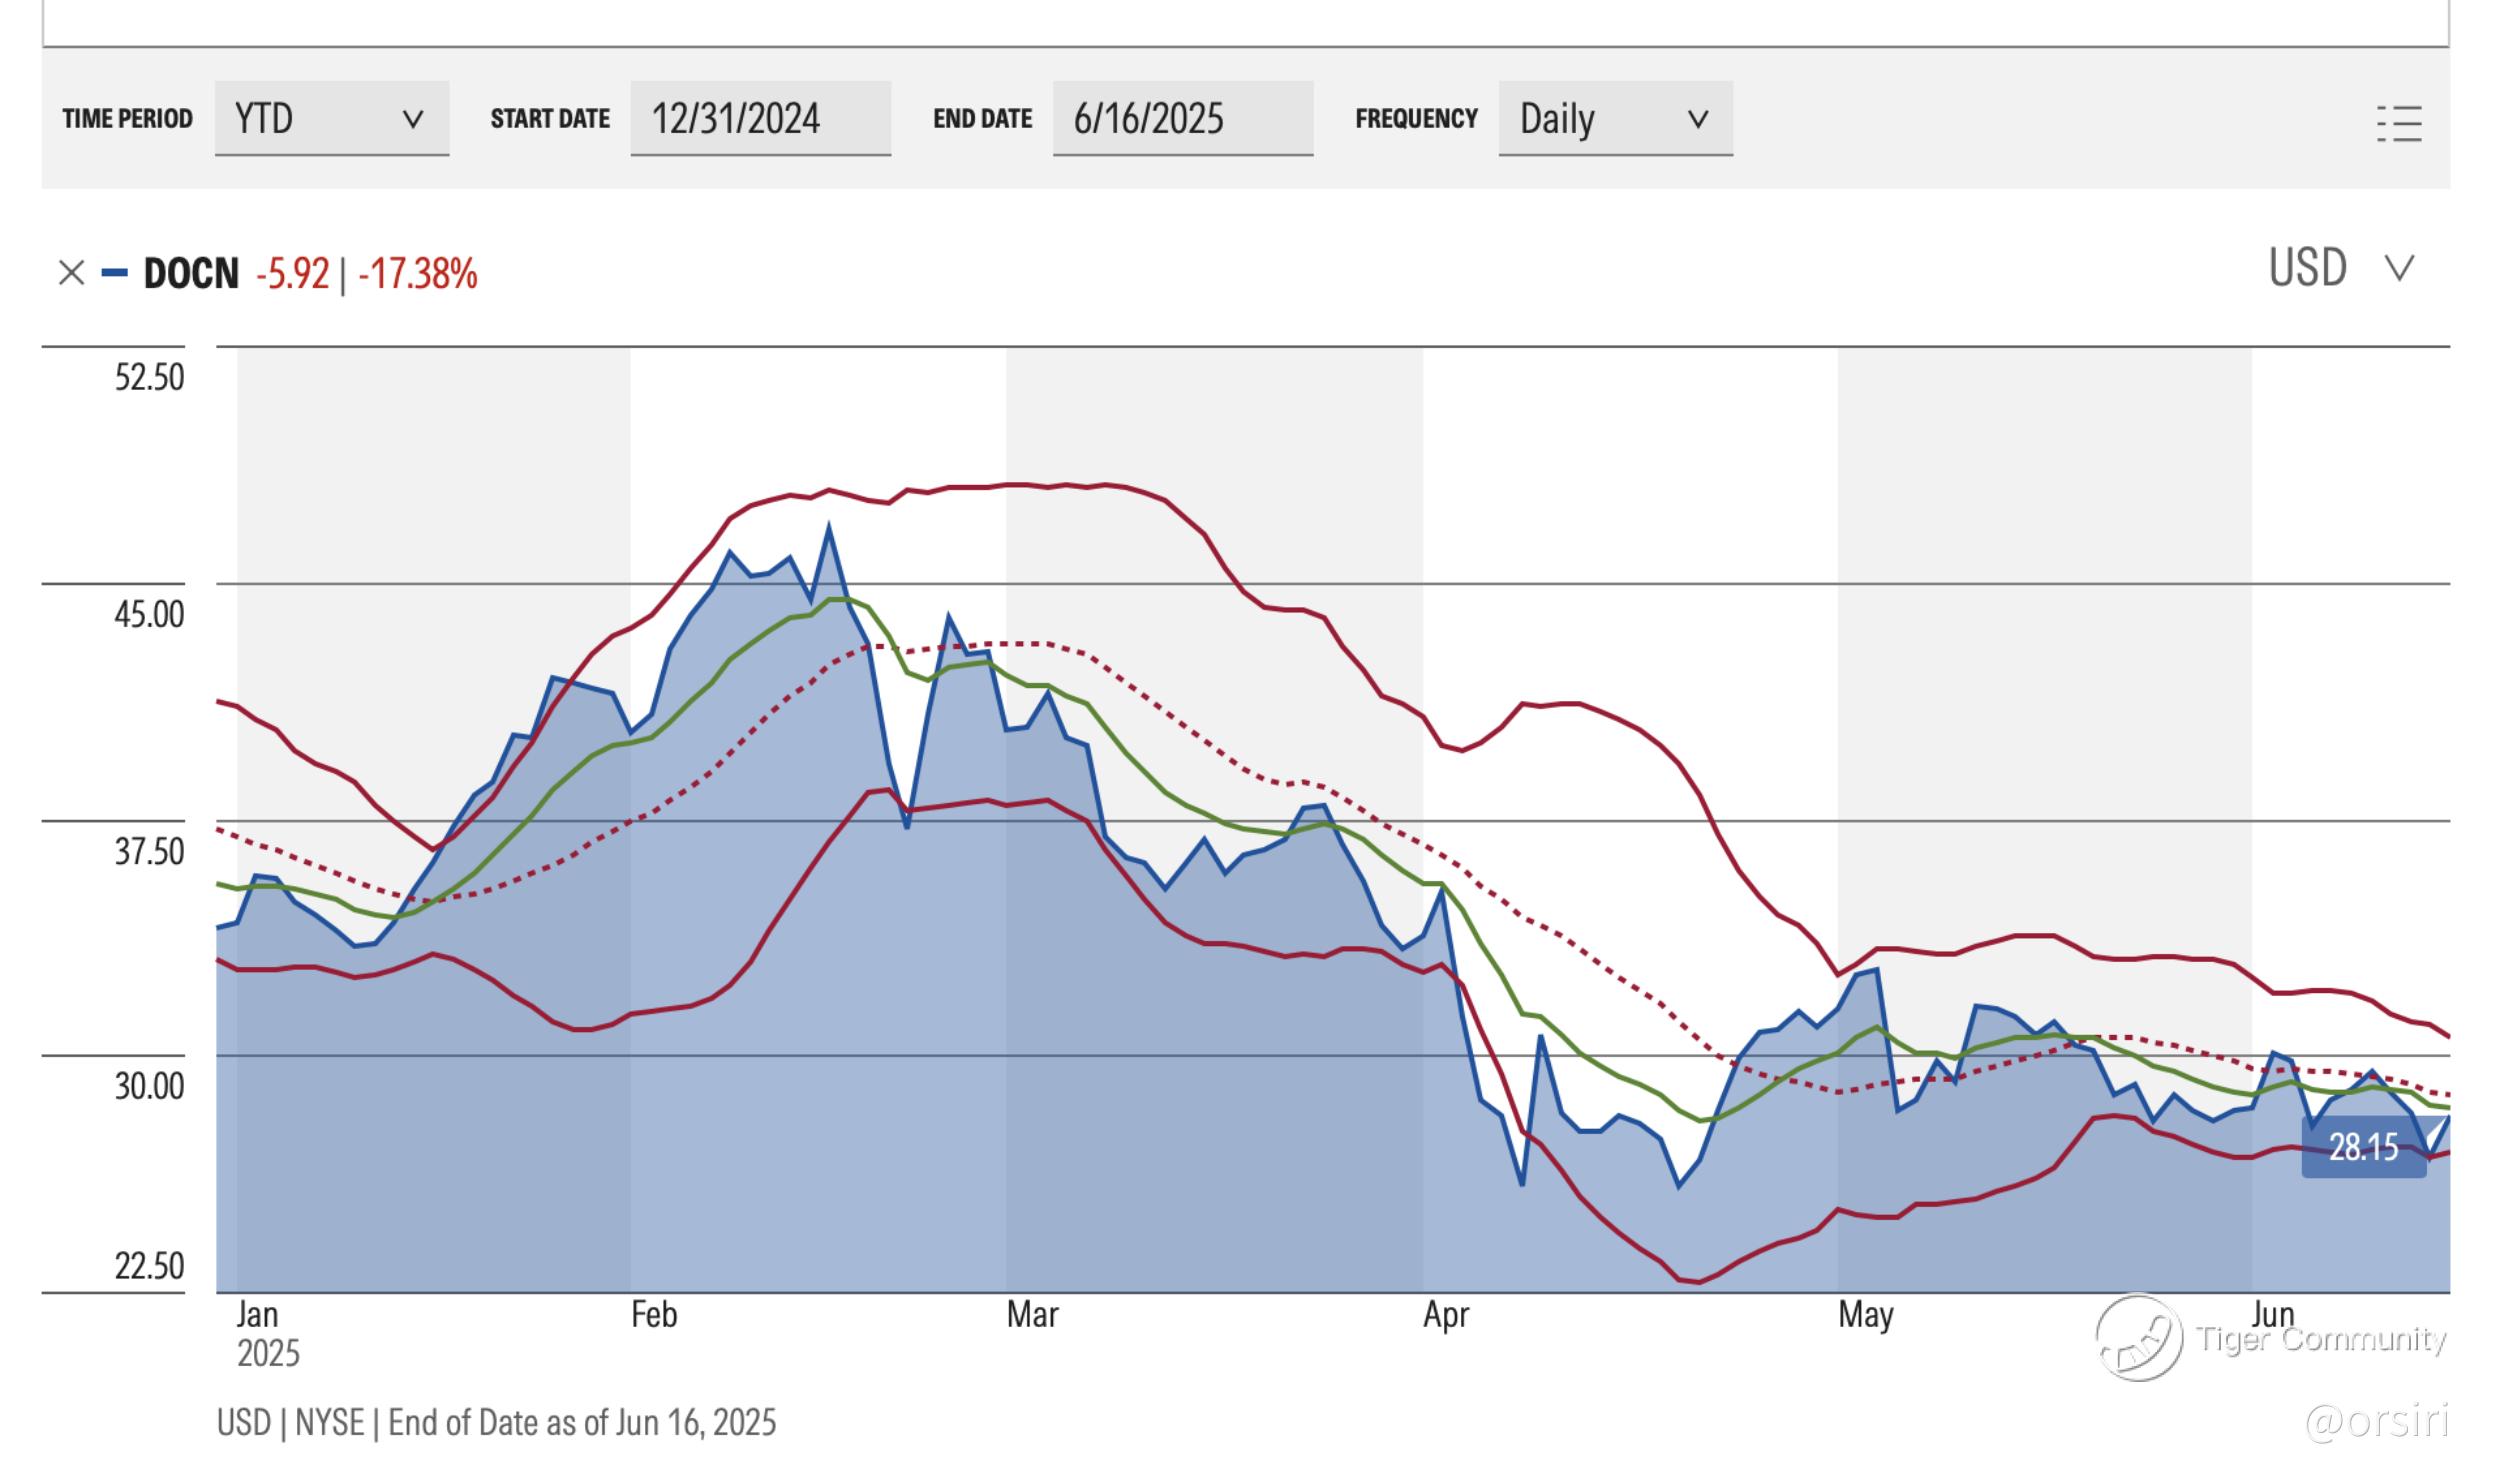Click the End Date 6/16/2025 field
The image size is (2500, 1478).
point(1182,118)
